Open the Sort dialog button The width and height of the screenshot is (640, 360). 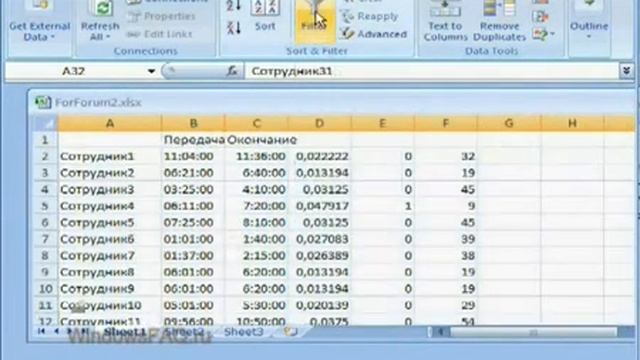coord(265,16)
